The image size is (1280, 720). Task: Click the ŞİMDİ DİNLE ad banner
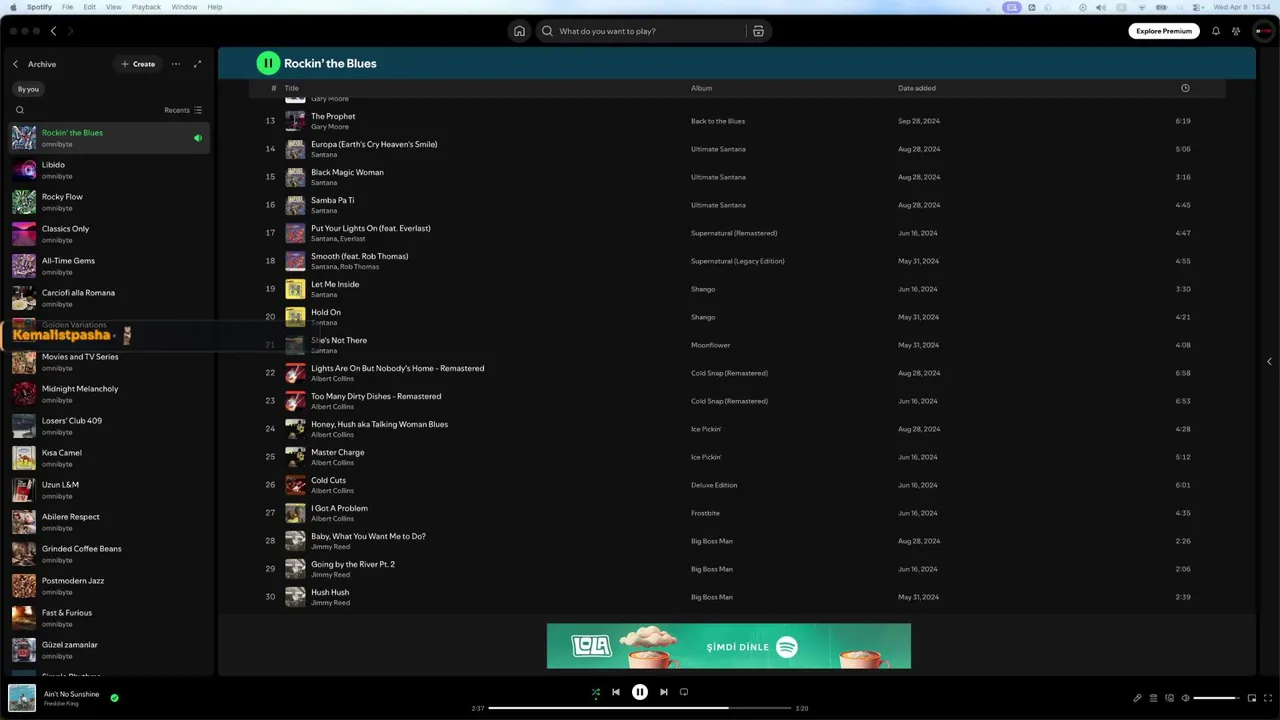729,646
